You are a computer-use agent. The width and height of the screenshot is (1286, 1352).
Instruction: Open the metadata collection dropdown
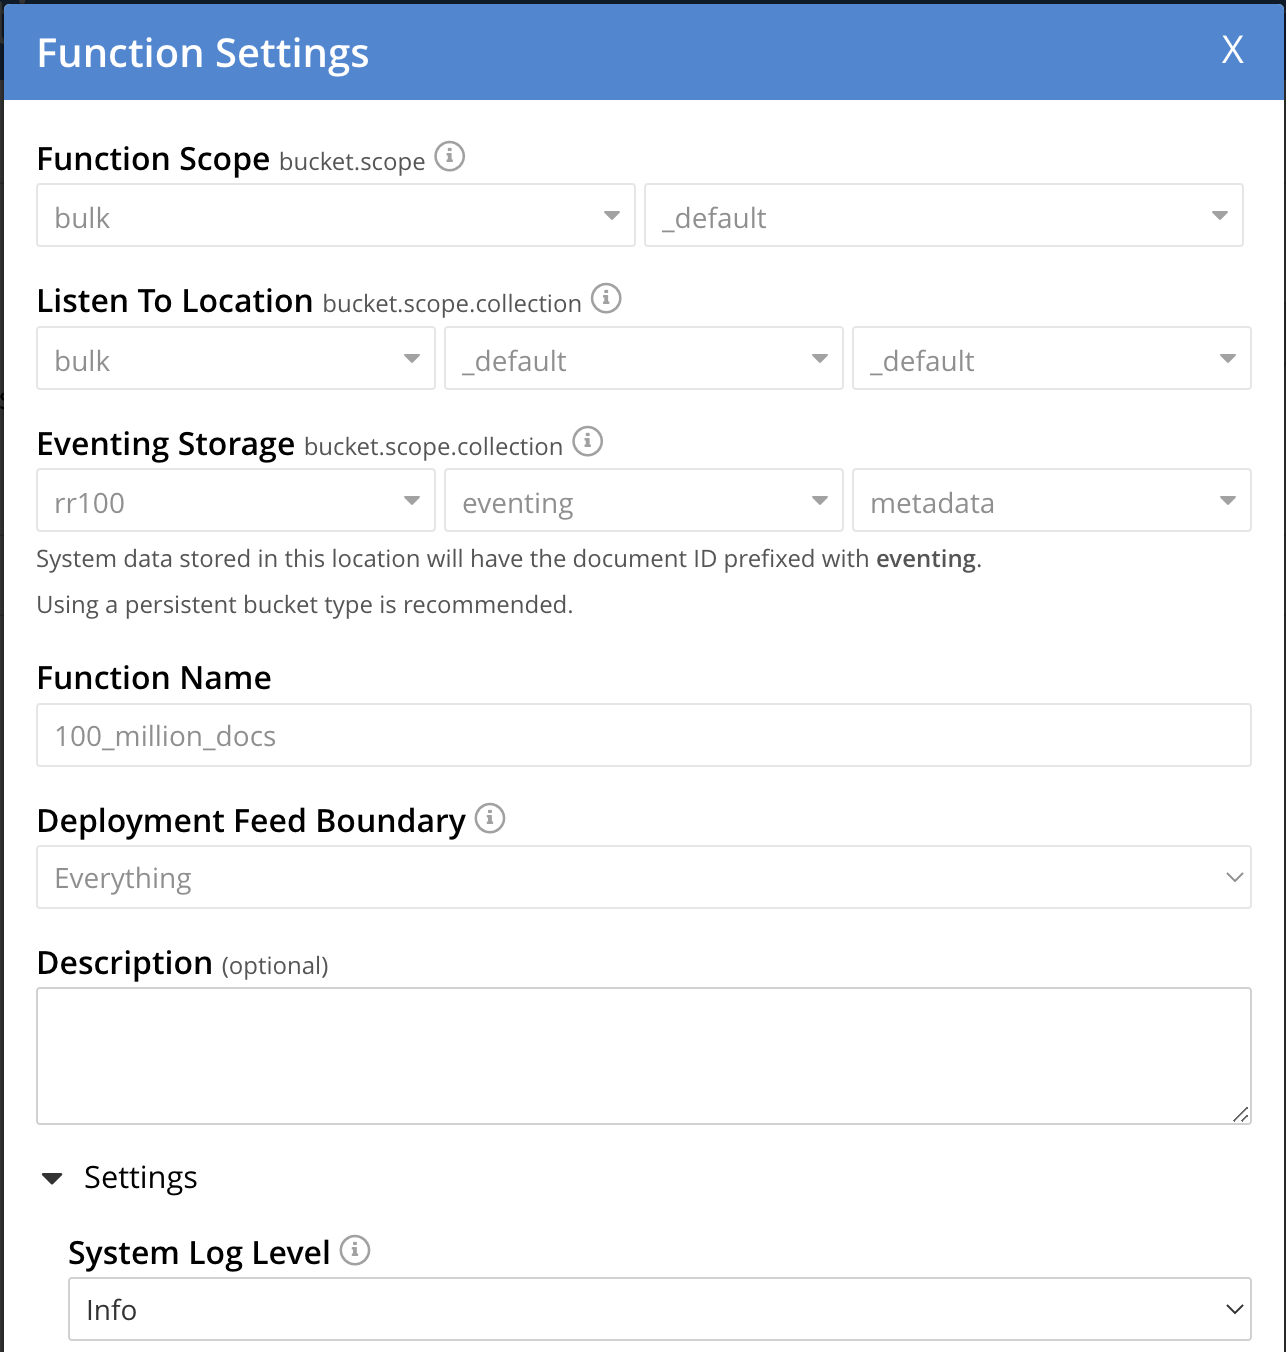coord(1051,501)
